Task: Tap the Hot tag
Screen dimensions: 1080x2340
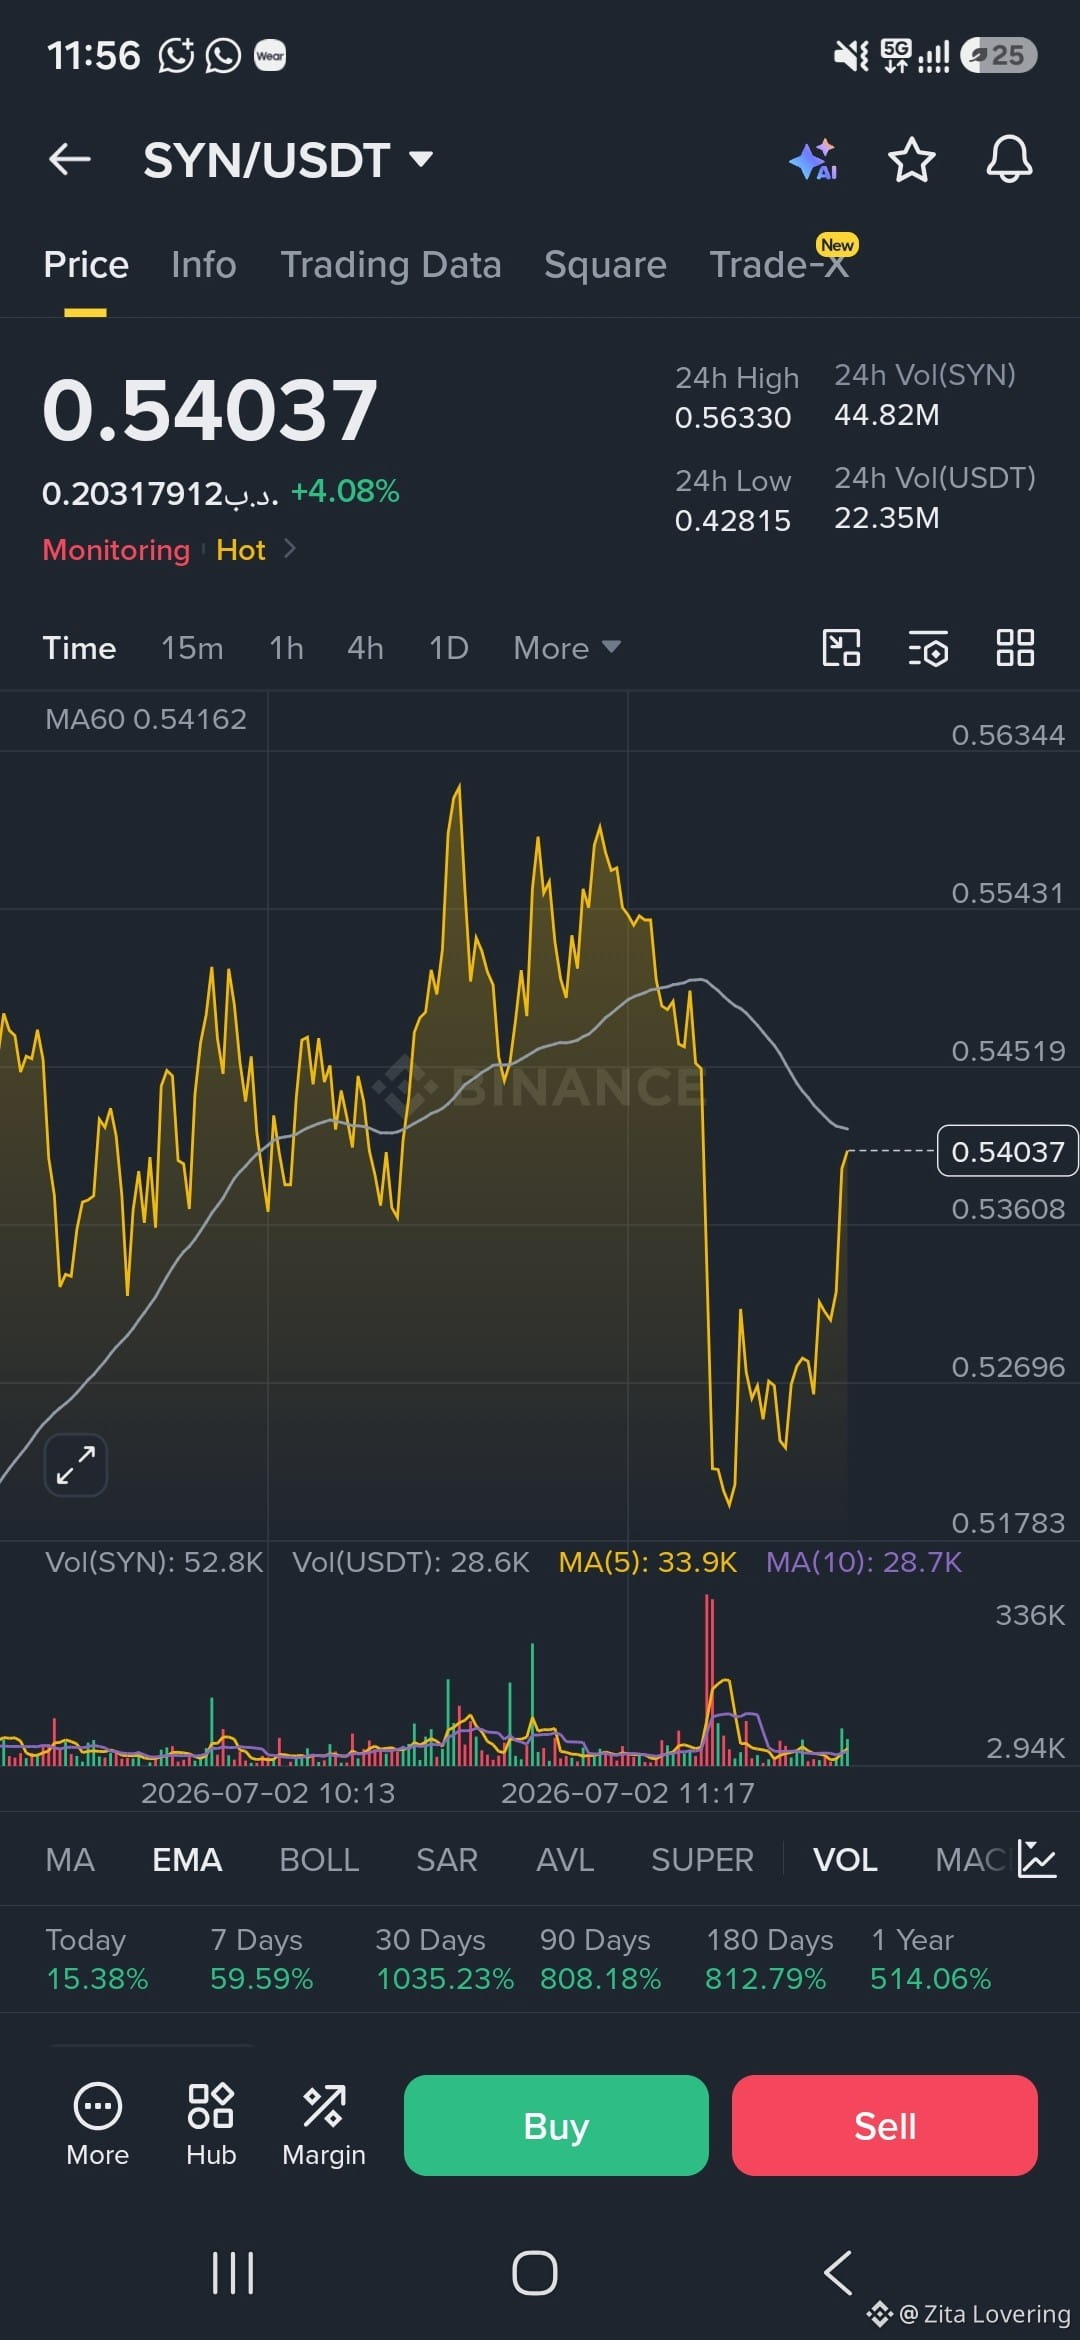Action: [x=241, y=550]
